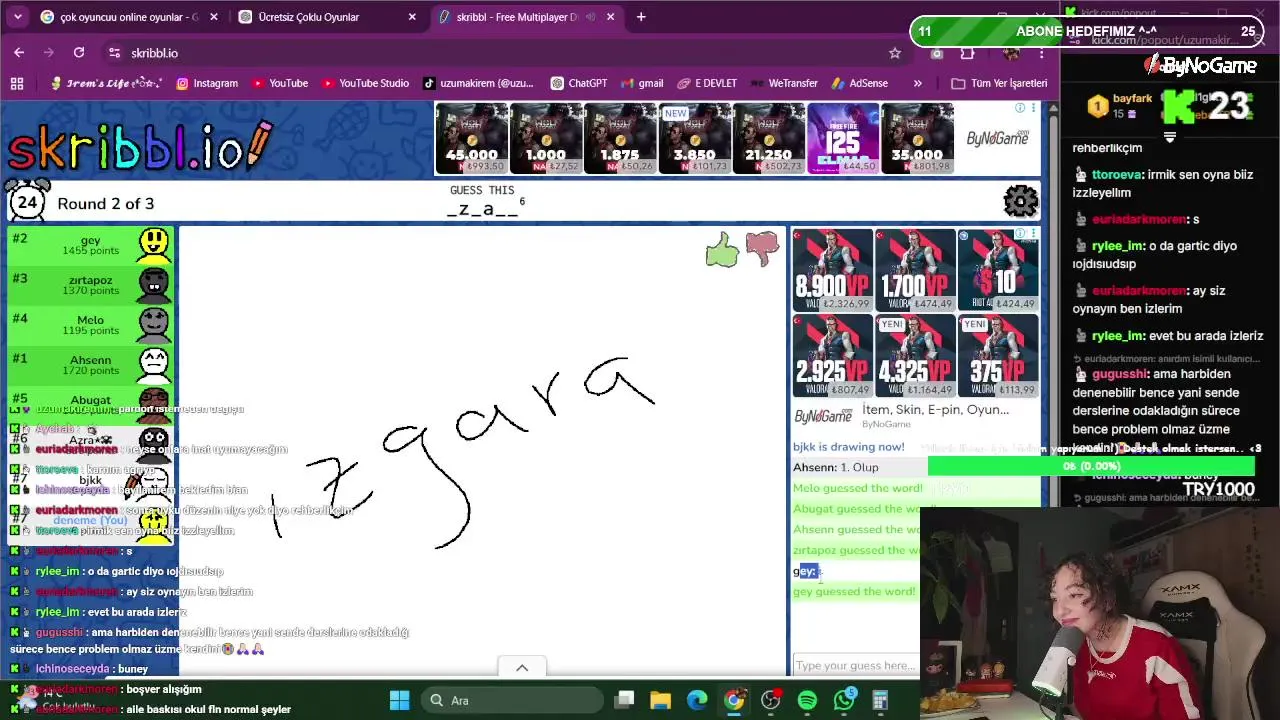Open the WeTransfer bookmark
The image size is (1280, 720).
(x=784, y=83)
